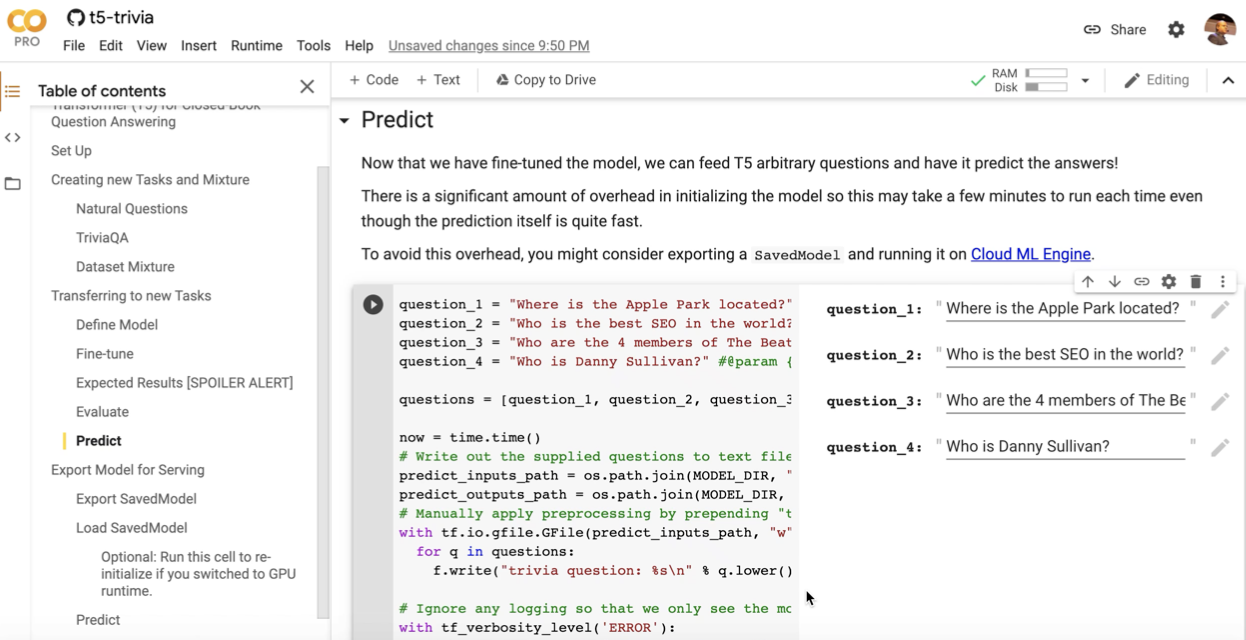This screenshot has height=640, width=1246.
Task: Jump to Evaluate section
Action: point(102,412)
